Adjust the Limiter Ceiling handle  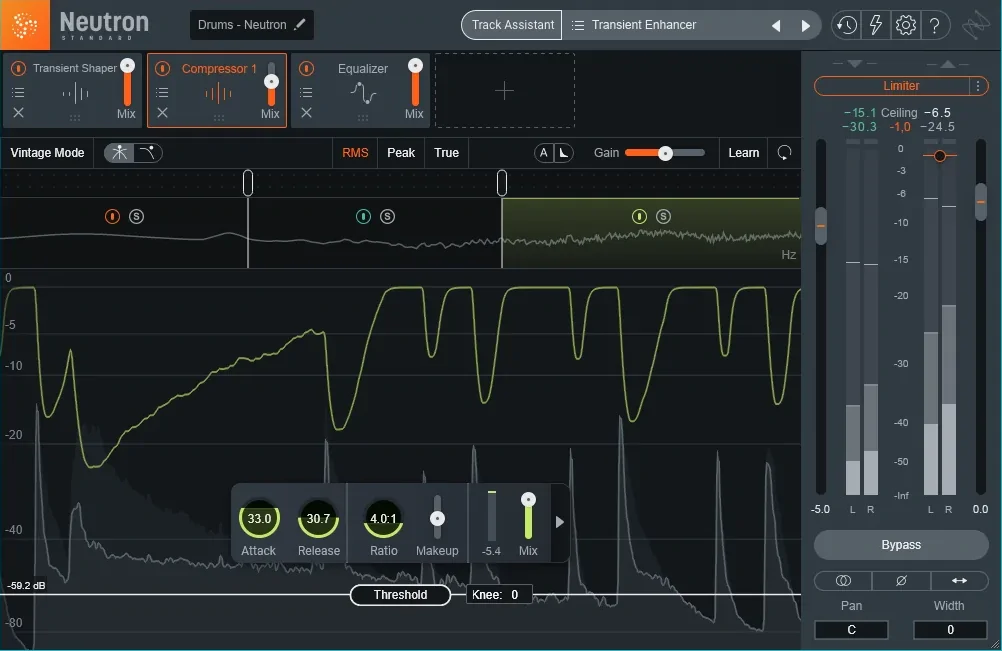point(939,156)
